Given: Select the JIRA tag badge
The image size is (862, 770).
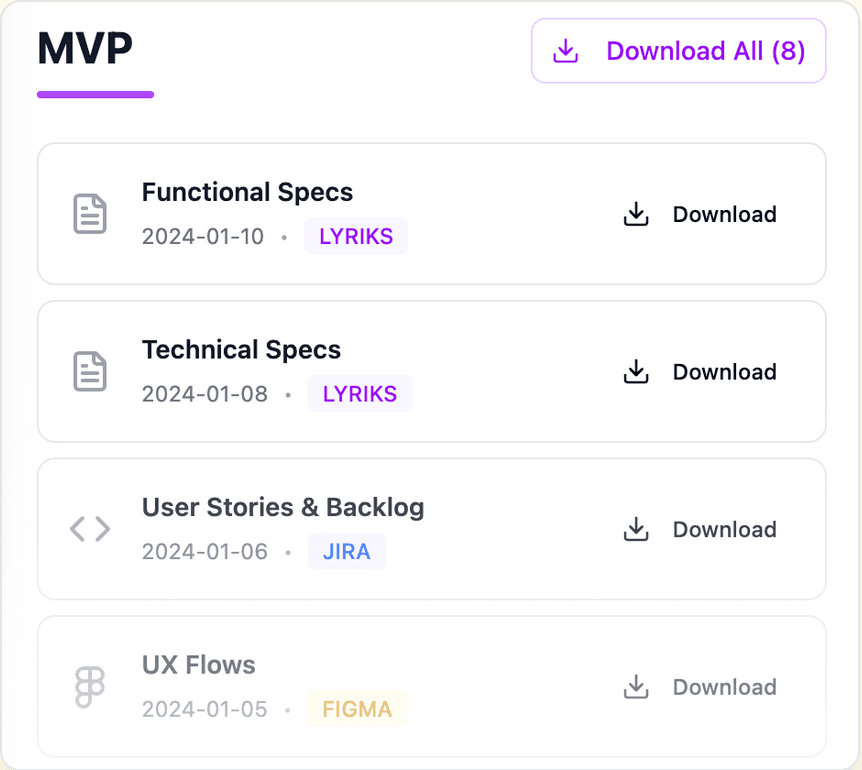Looking at the screenshot, I should coord(346,552).
